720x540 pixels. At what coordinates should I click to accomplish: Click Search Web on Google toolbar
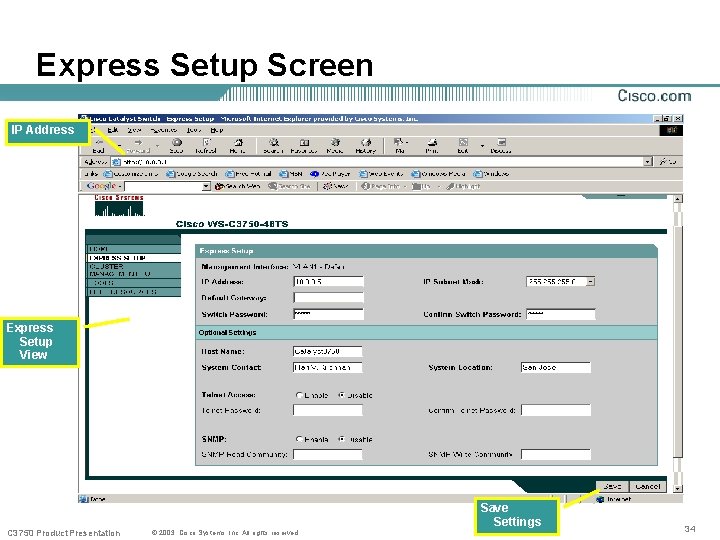click(237, 186)
